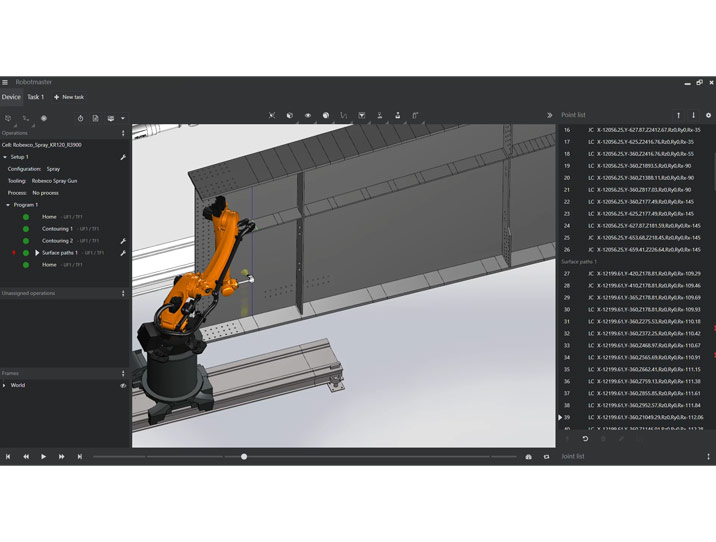Switch to the Device tab
The image size is (716, 542).
coord(11,97)
